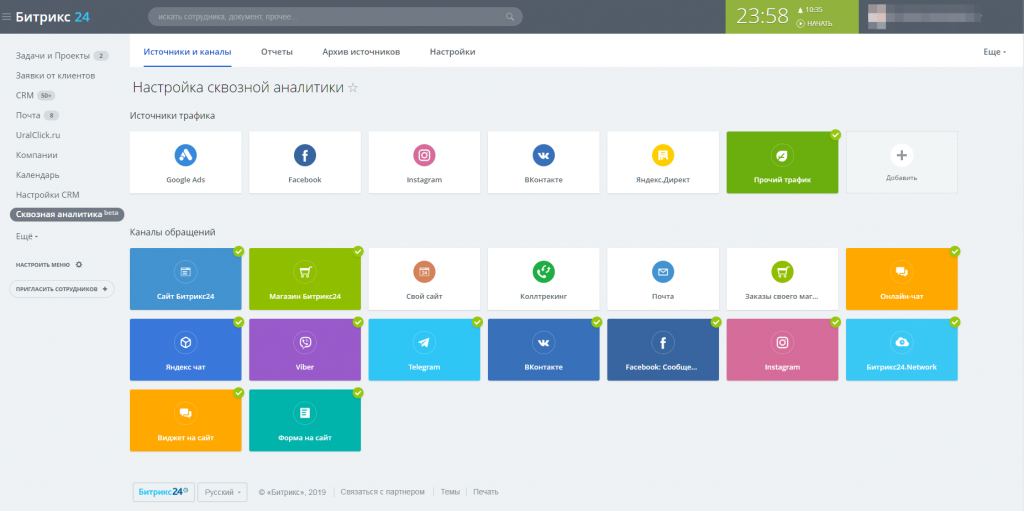1024x511 pixels.
Task: Open the Google Ads traffic source icon
Action: 185,155
